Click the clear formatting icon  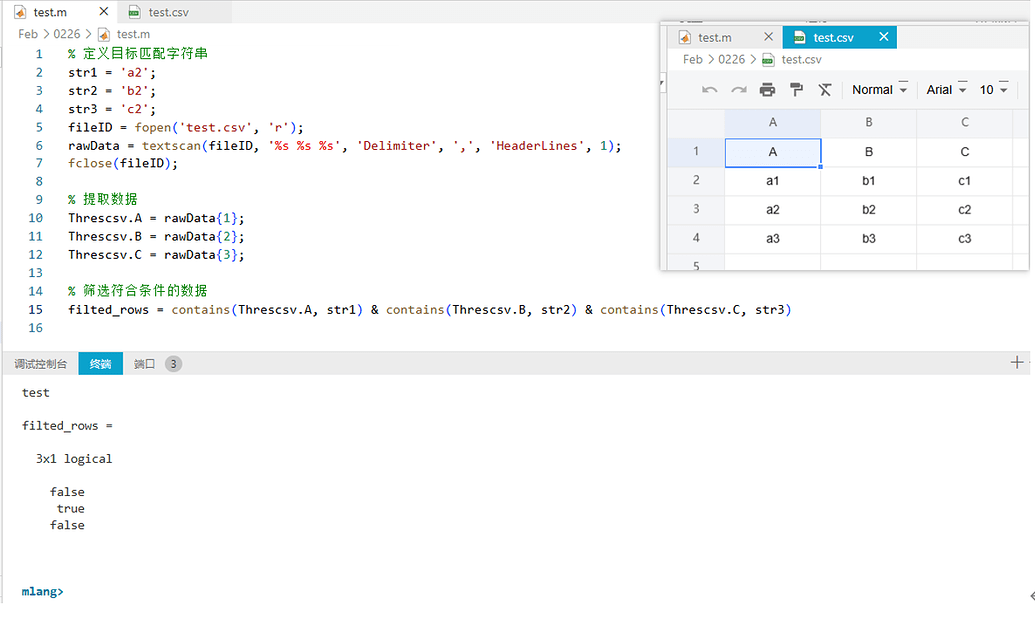tap(825, 90)
